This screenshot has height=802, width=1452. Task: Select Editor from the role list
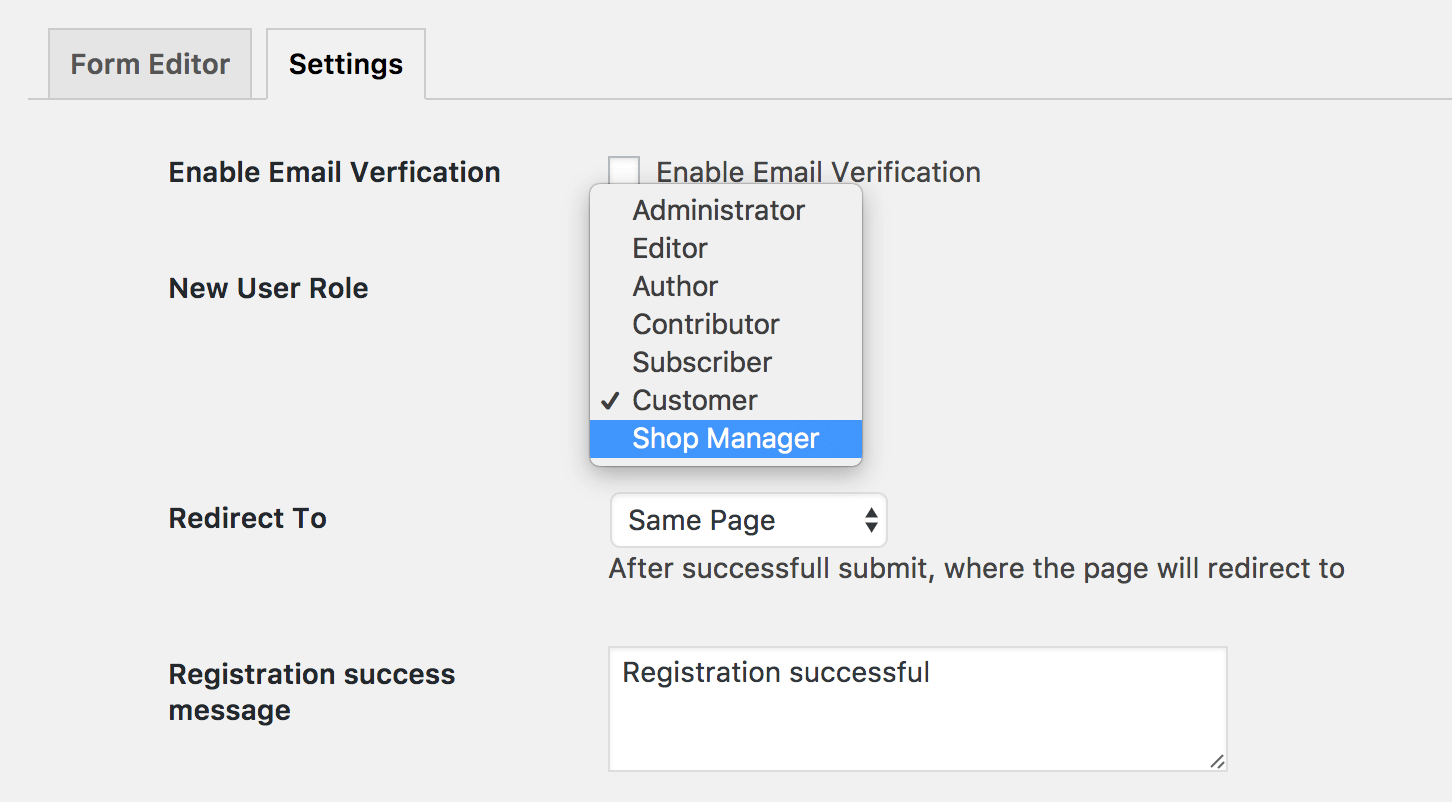[x=669, y=248]
